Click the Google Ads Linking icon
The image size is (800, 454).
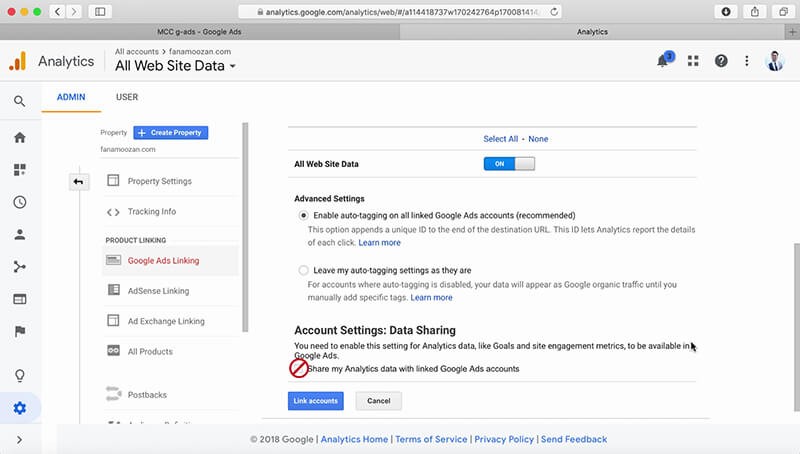(113, 260)
